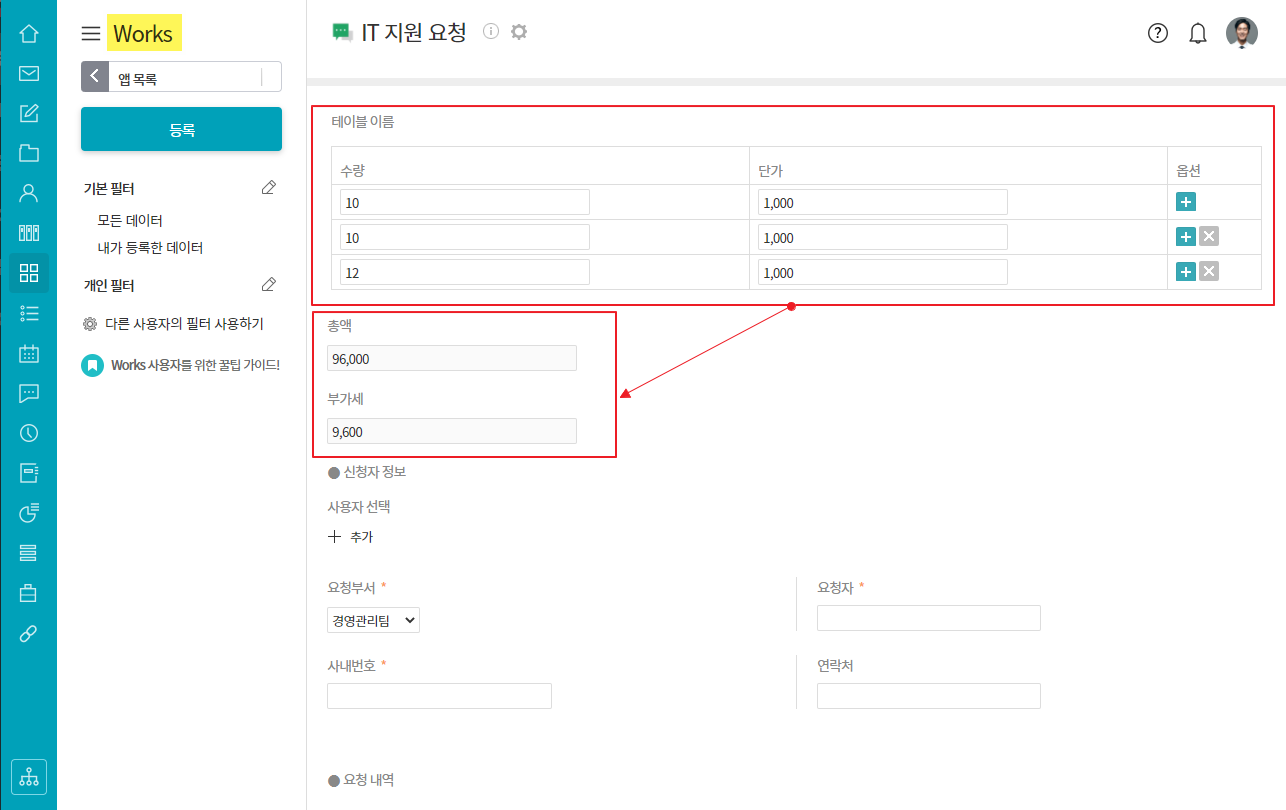Click the info icon beside IT 지원 요청
This screenshot has height=810, width=1286.
(x=491, y=32)
